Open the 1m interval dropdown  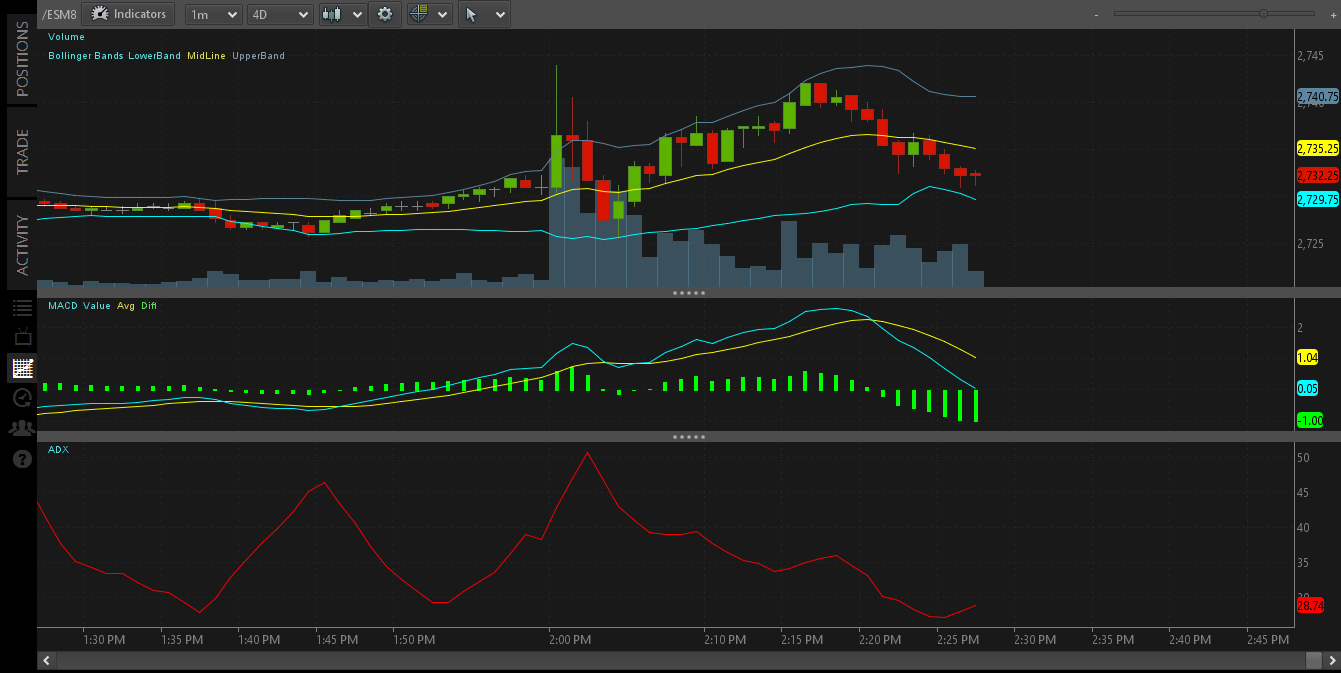point(214,15)
